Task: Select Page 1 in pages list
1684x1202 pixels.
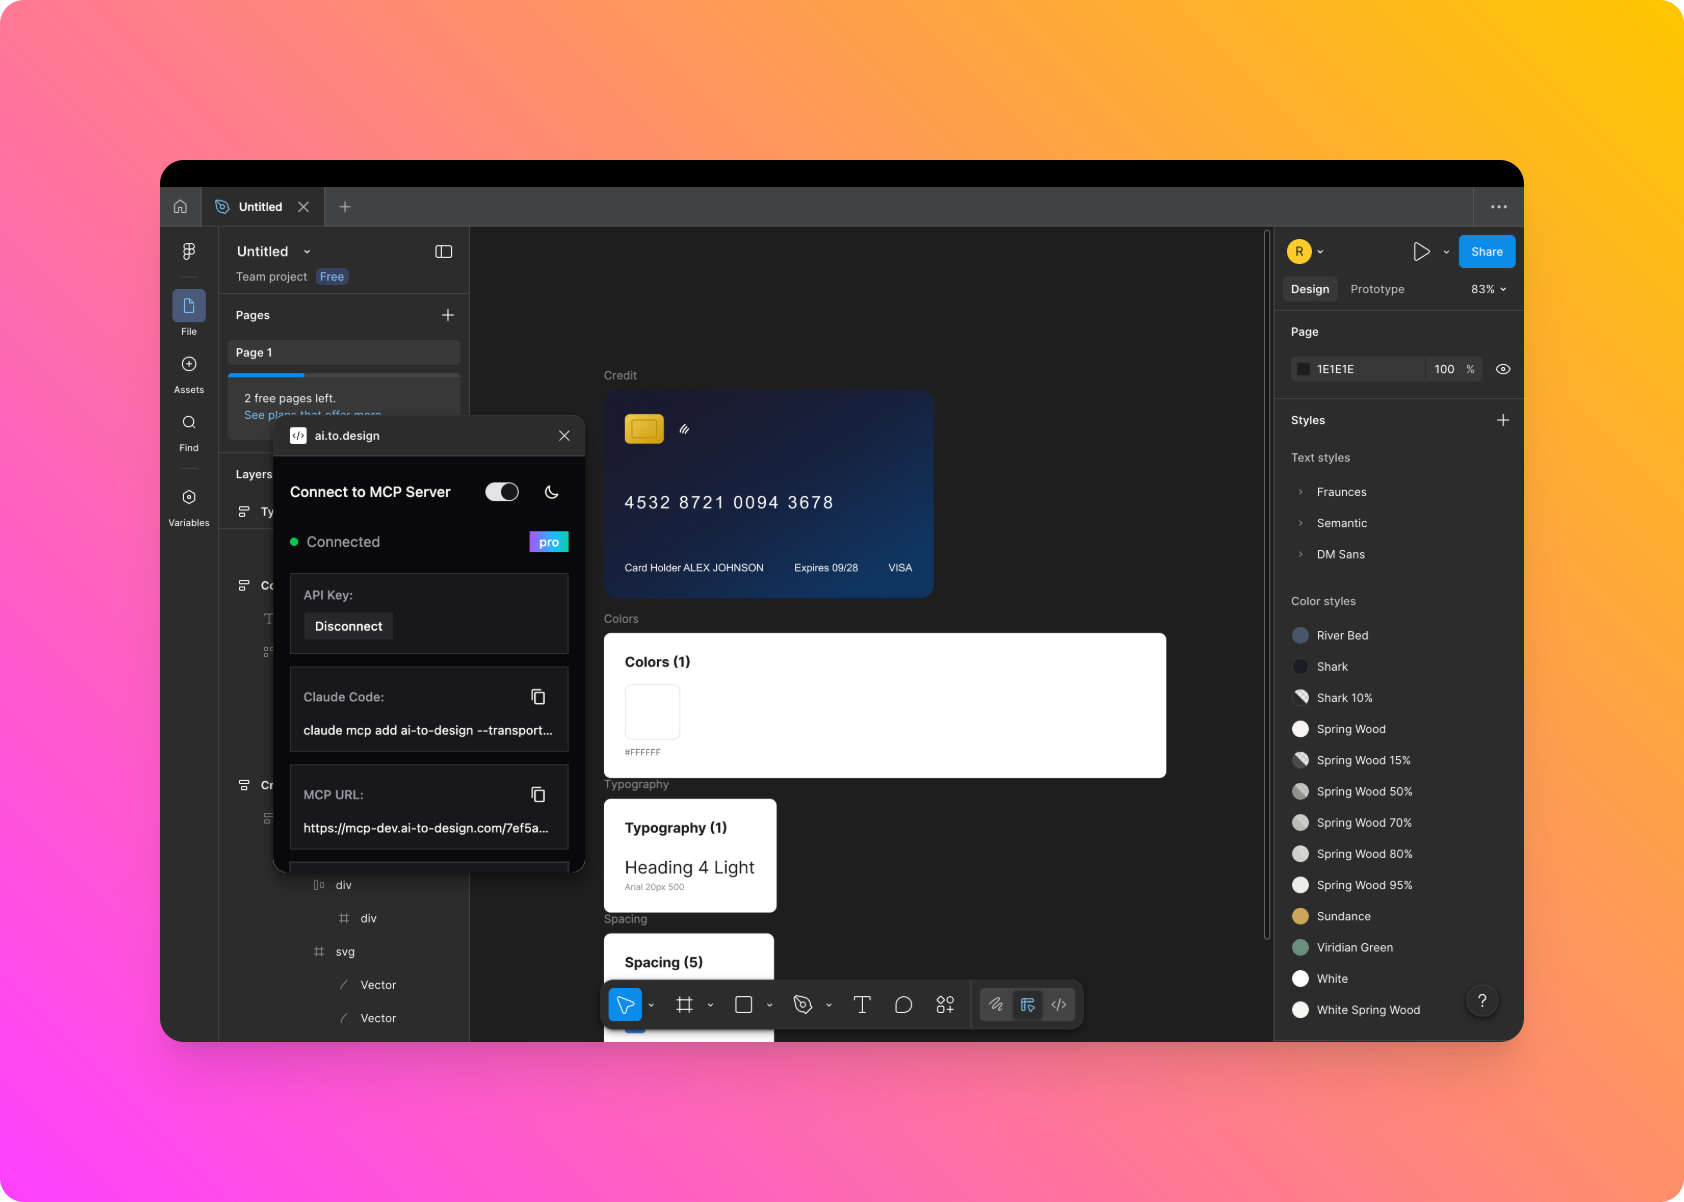Action: [344, 353]
